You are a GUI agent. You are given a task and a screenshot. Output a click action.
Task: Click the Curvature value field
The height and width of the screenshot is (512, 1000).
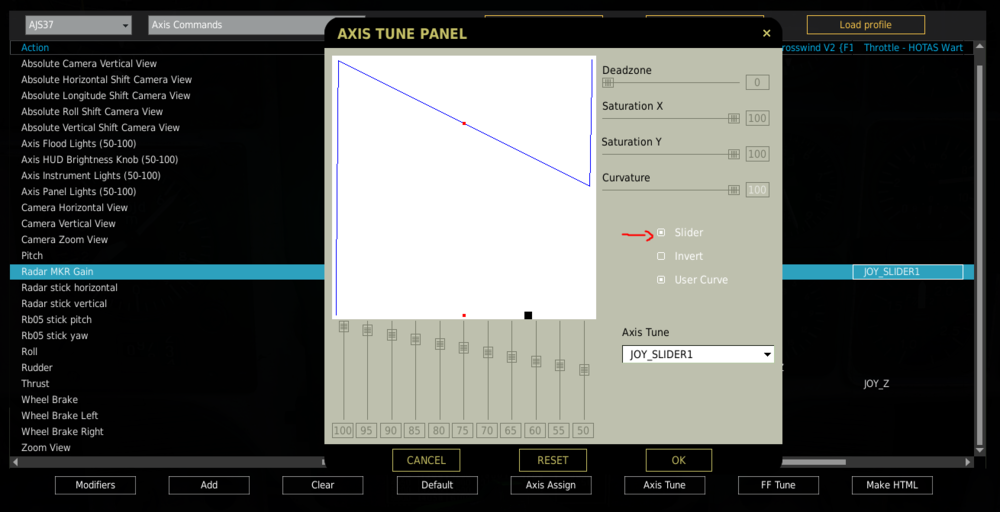(x=757, y=189)
